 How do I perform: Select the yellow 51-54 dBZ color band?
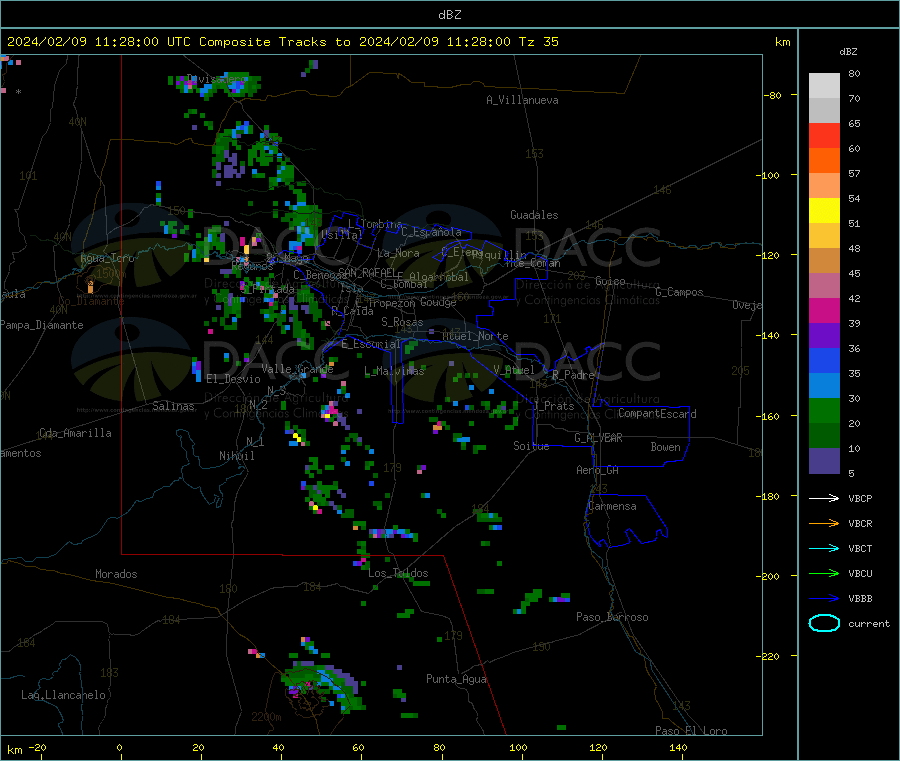(824, 211)
